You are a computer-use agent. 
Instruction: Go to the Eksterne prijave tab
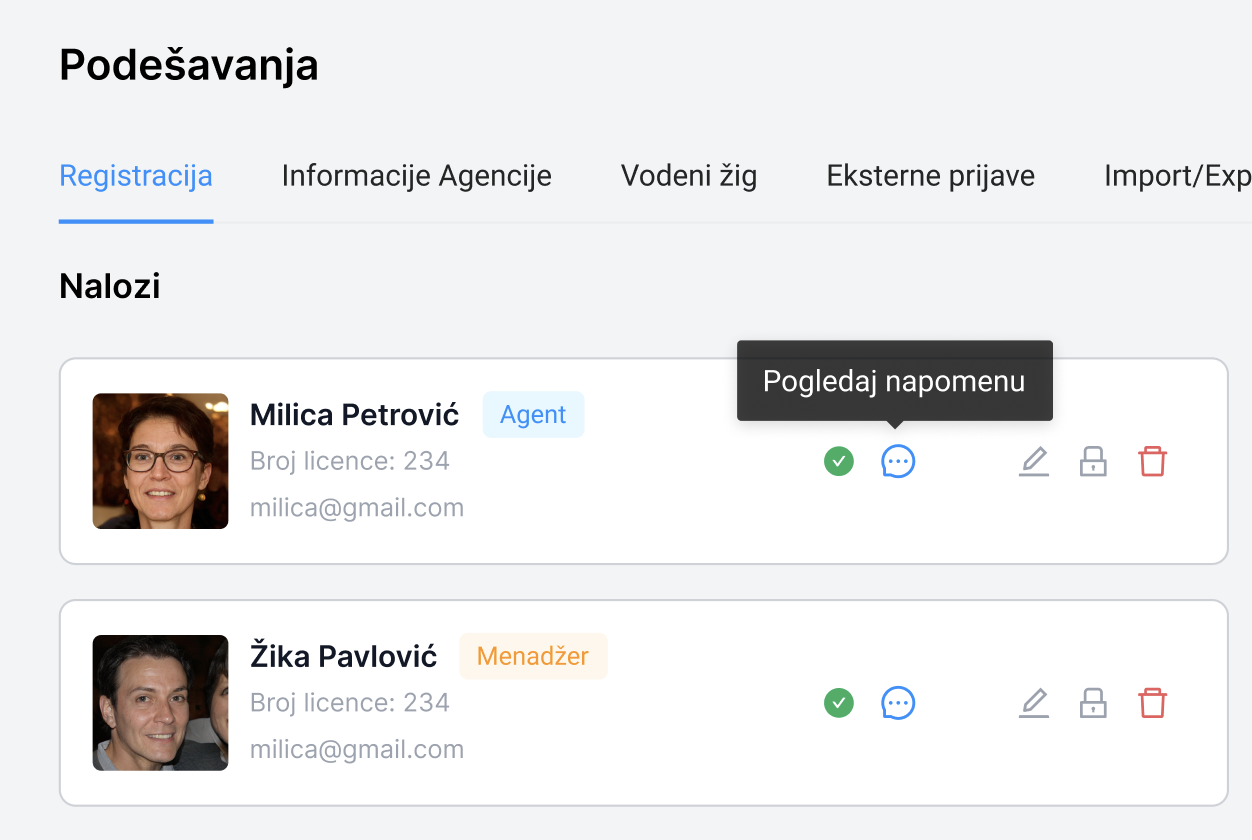(930, 176)
